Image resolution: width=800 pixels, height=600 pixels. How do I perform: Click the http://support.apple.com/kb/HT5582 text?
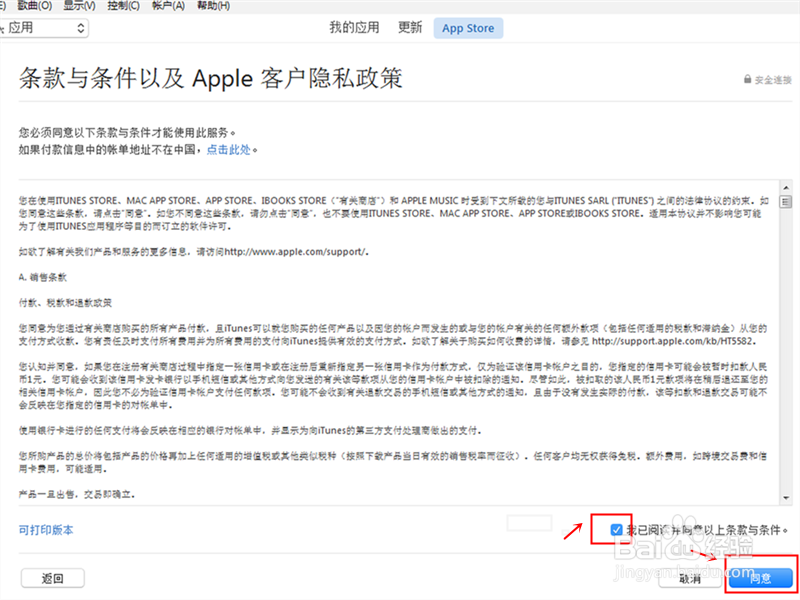(x=672, y=341)
